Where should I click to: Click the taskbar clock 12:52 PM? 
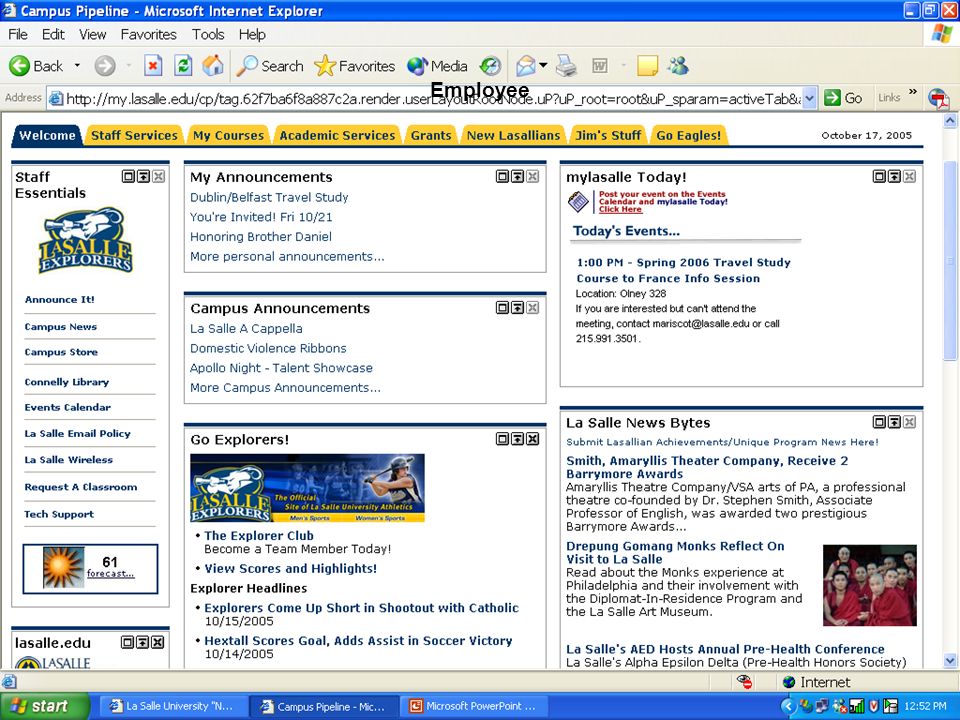click(924, 707)
